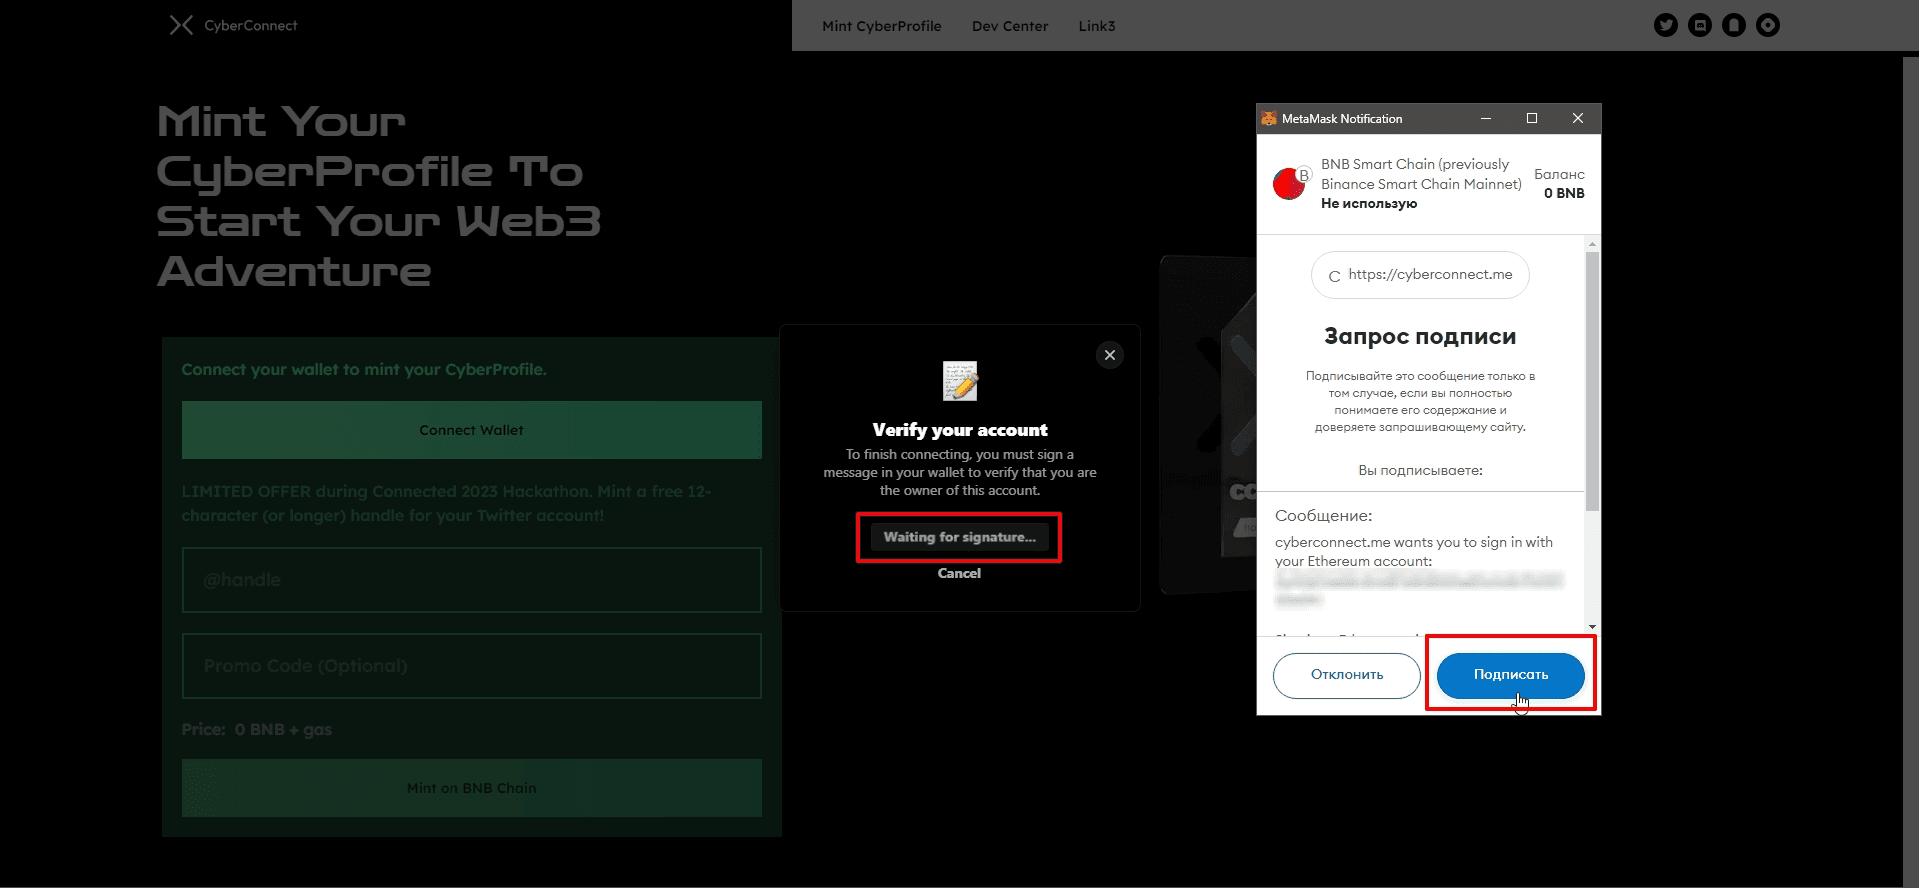Screen dimensions: 1919x888
Task: Cancel the account verification
Action: 959,573
